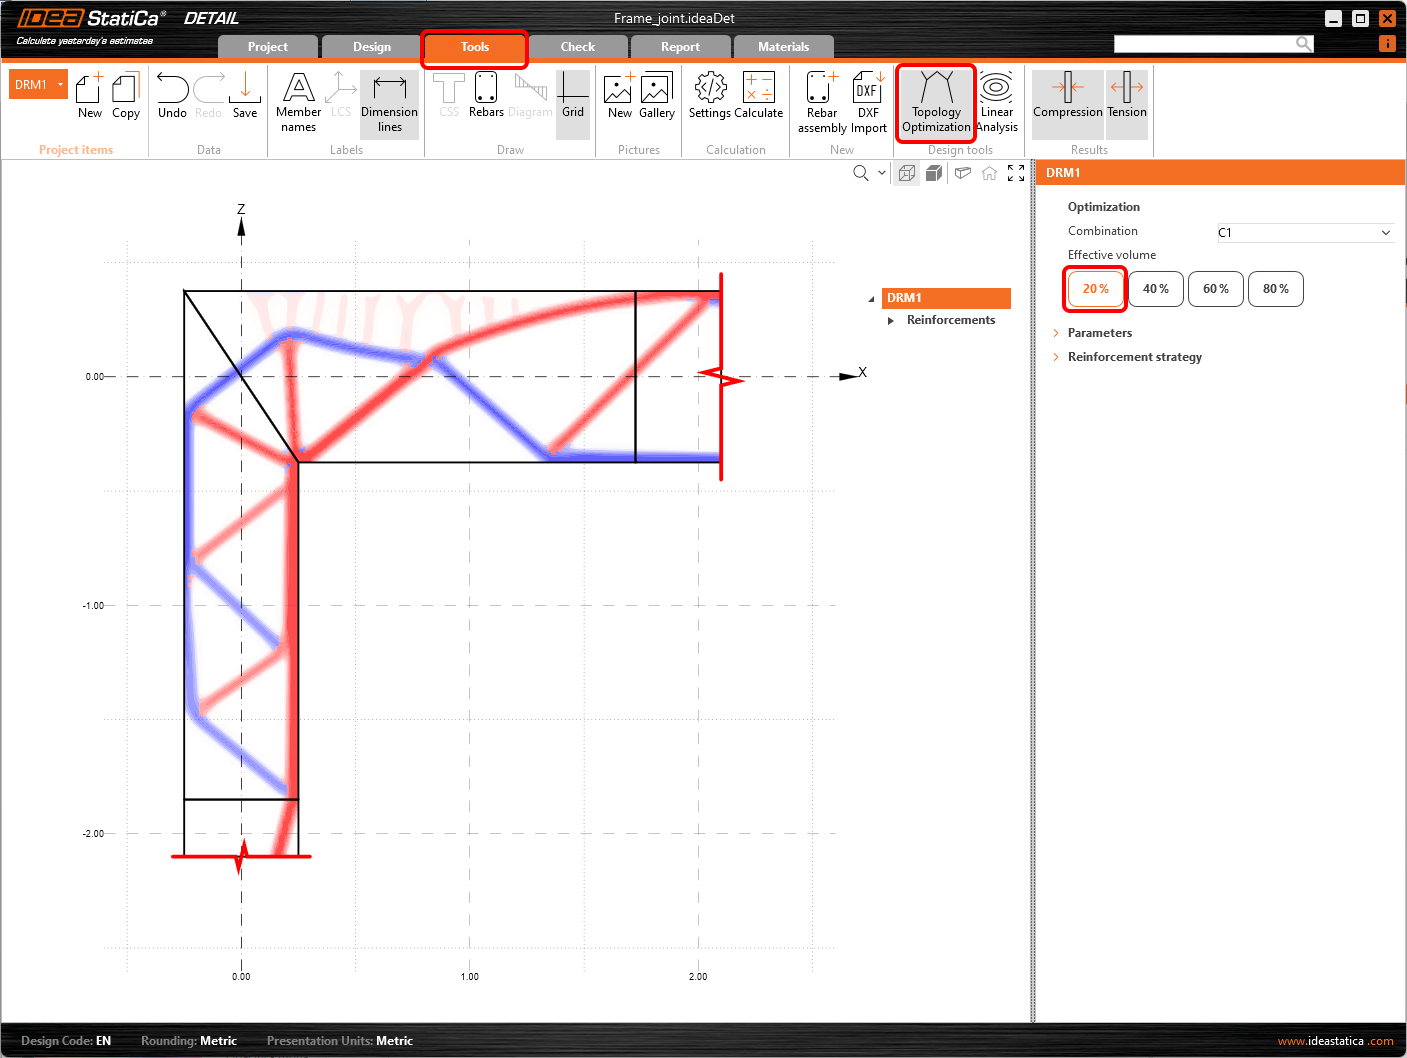
Task: Open Linear Analysis design tool
Action: [997, 103]
